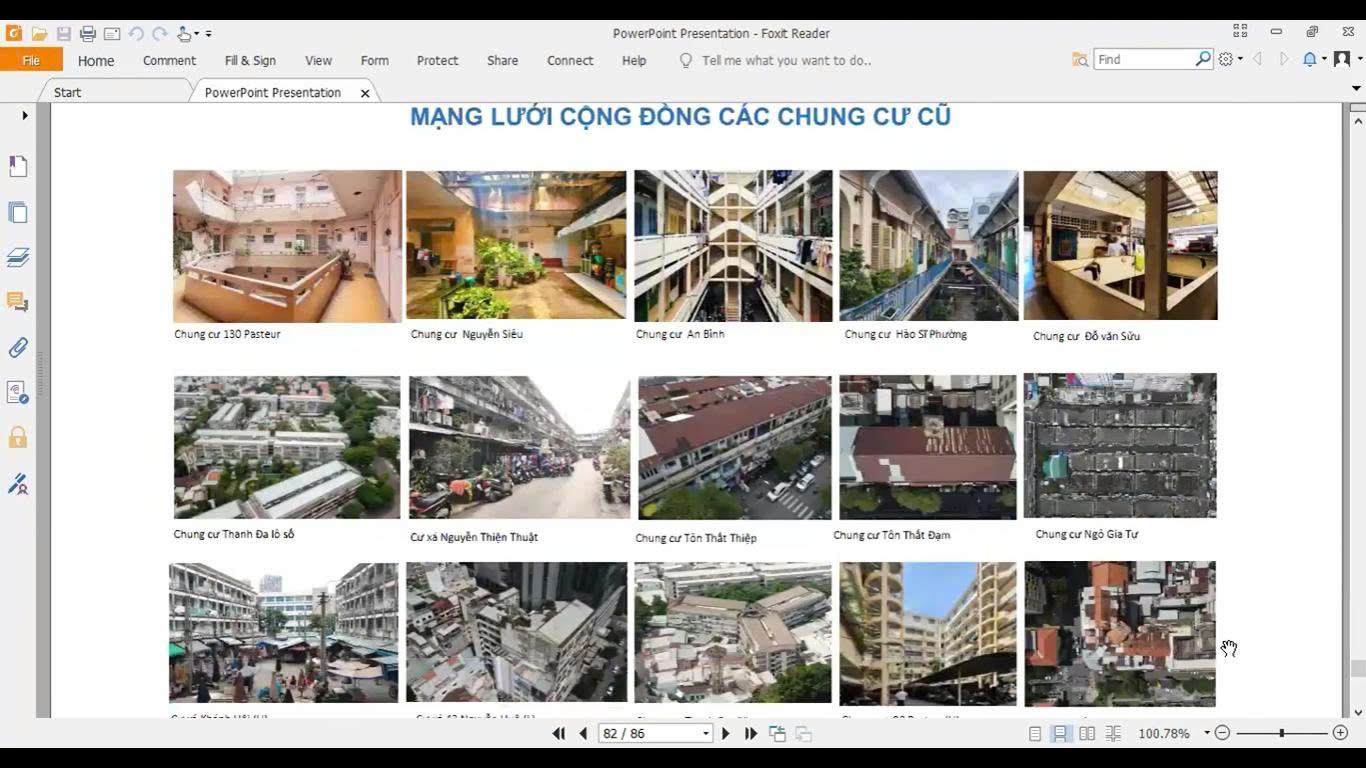Click the vertical scrollbar thumb

1357,669
